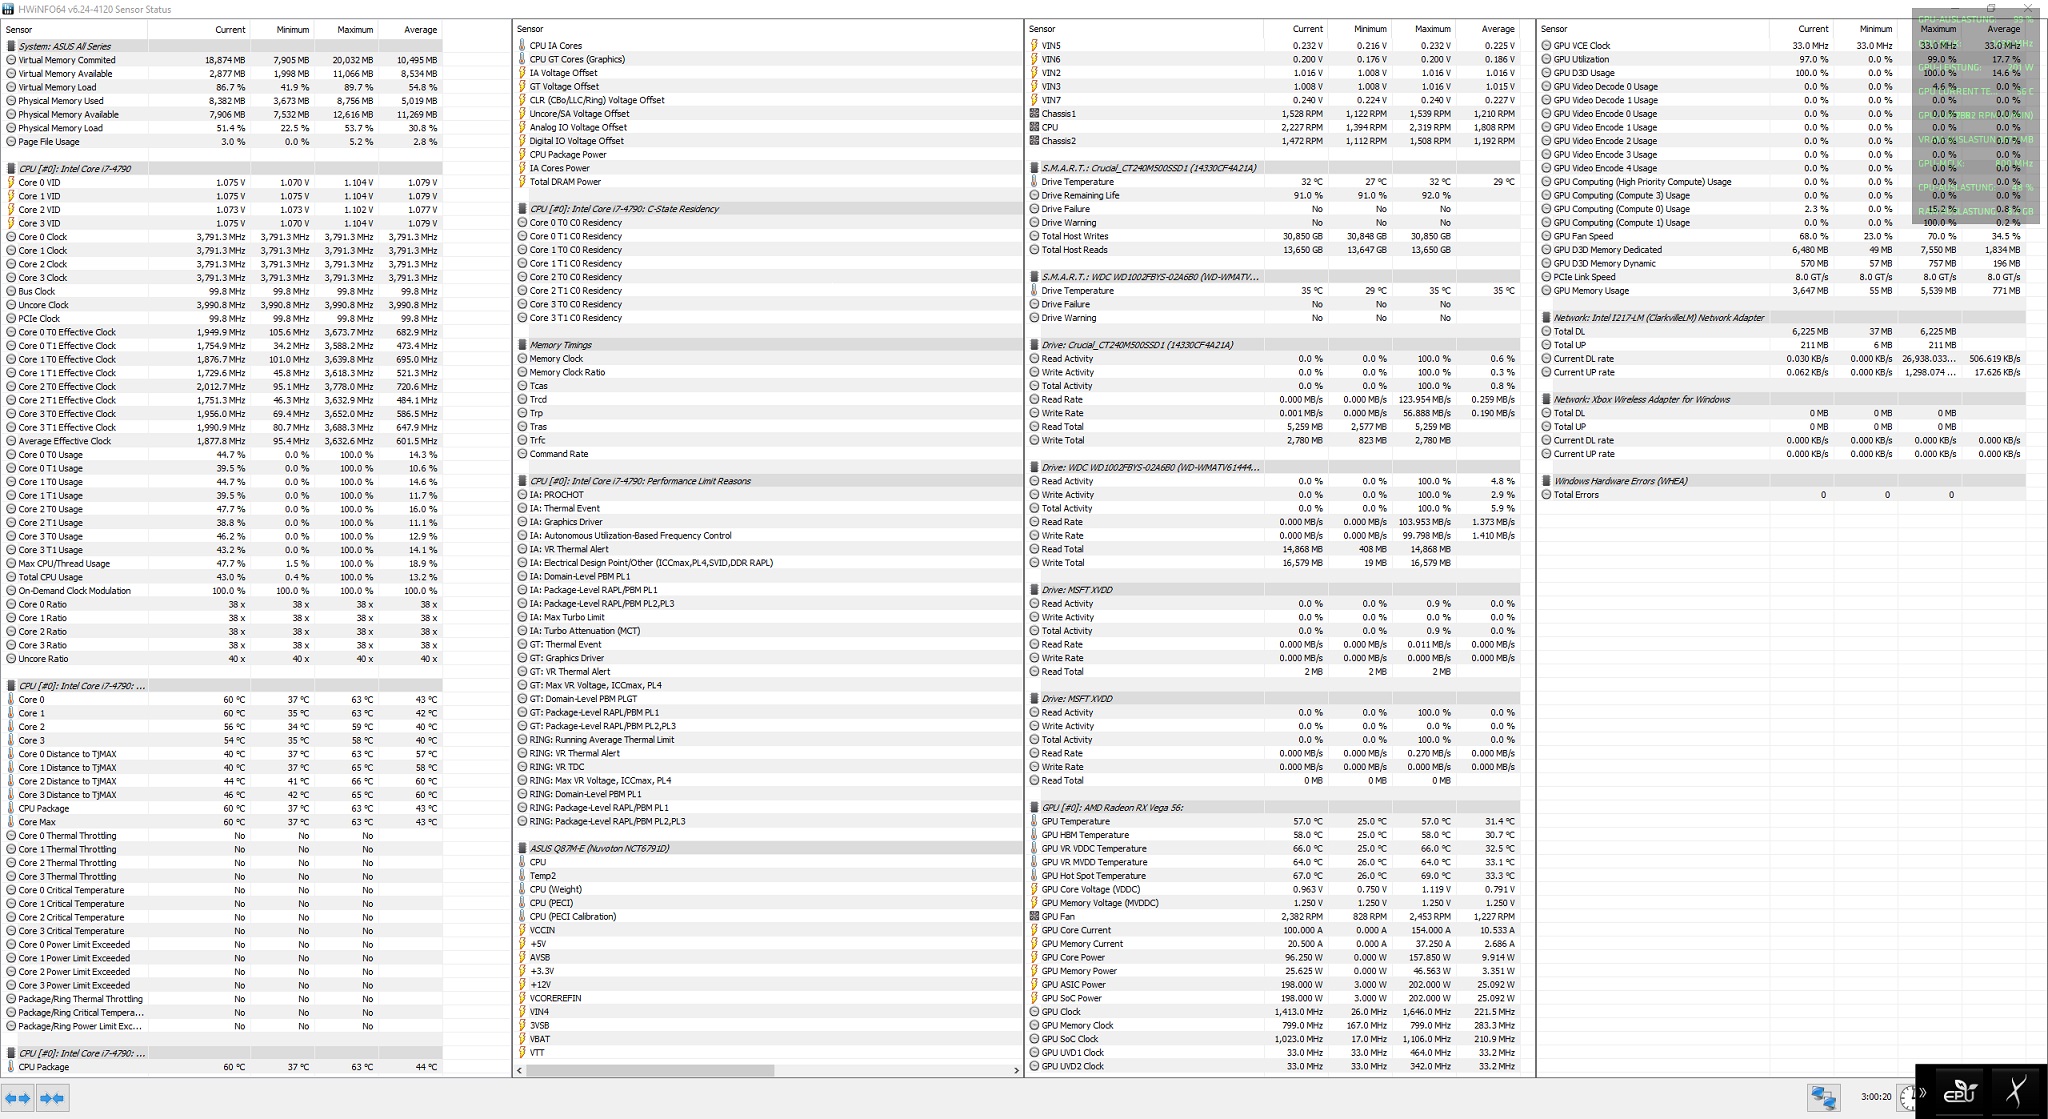Click the shrink columns inward-arrows button
The image size is (2048, 1119).
(x=53, y=1097)
